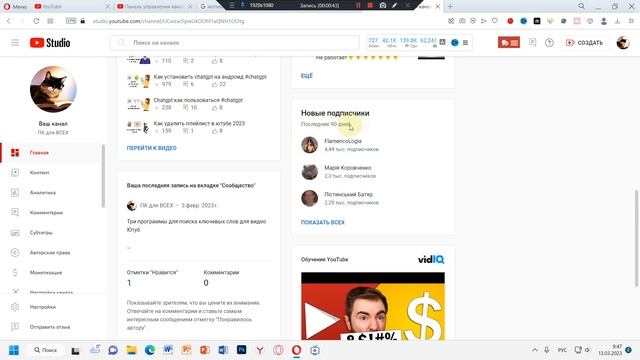Open Авторские права in the sidebar
This screenshot has height=360, width=640.
pyautogui.click(x=51, y=253)
